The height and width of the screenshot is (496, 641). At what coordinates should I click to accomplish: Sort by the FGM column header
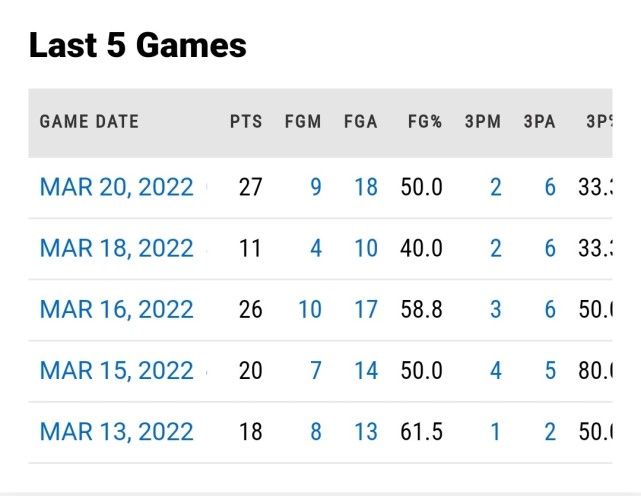[303, 122]
